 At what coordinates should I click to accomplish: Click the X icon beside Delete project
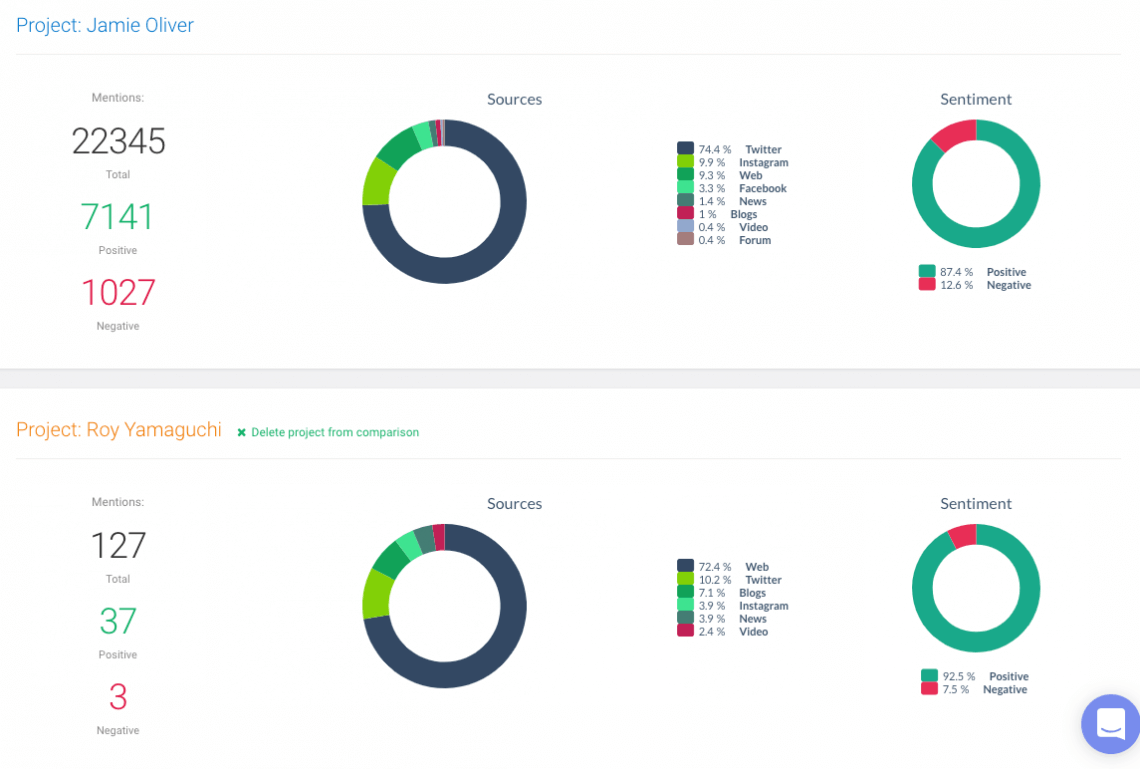point(241,432)
